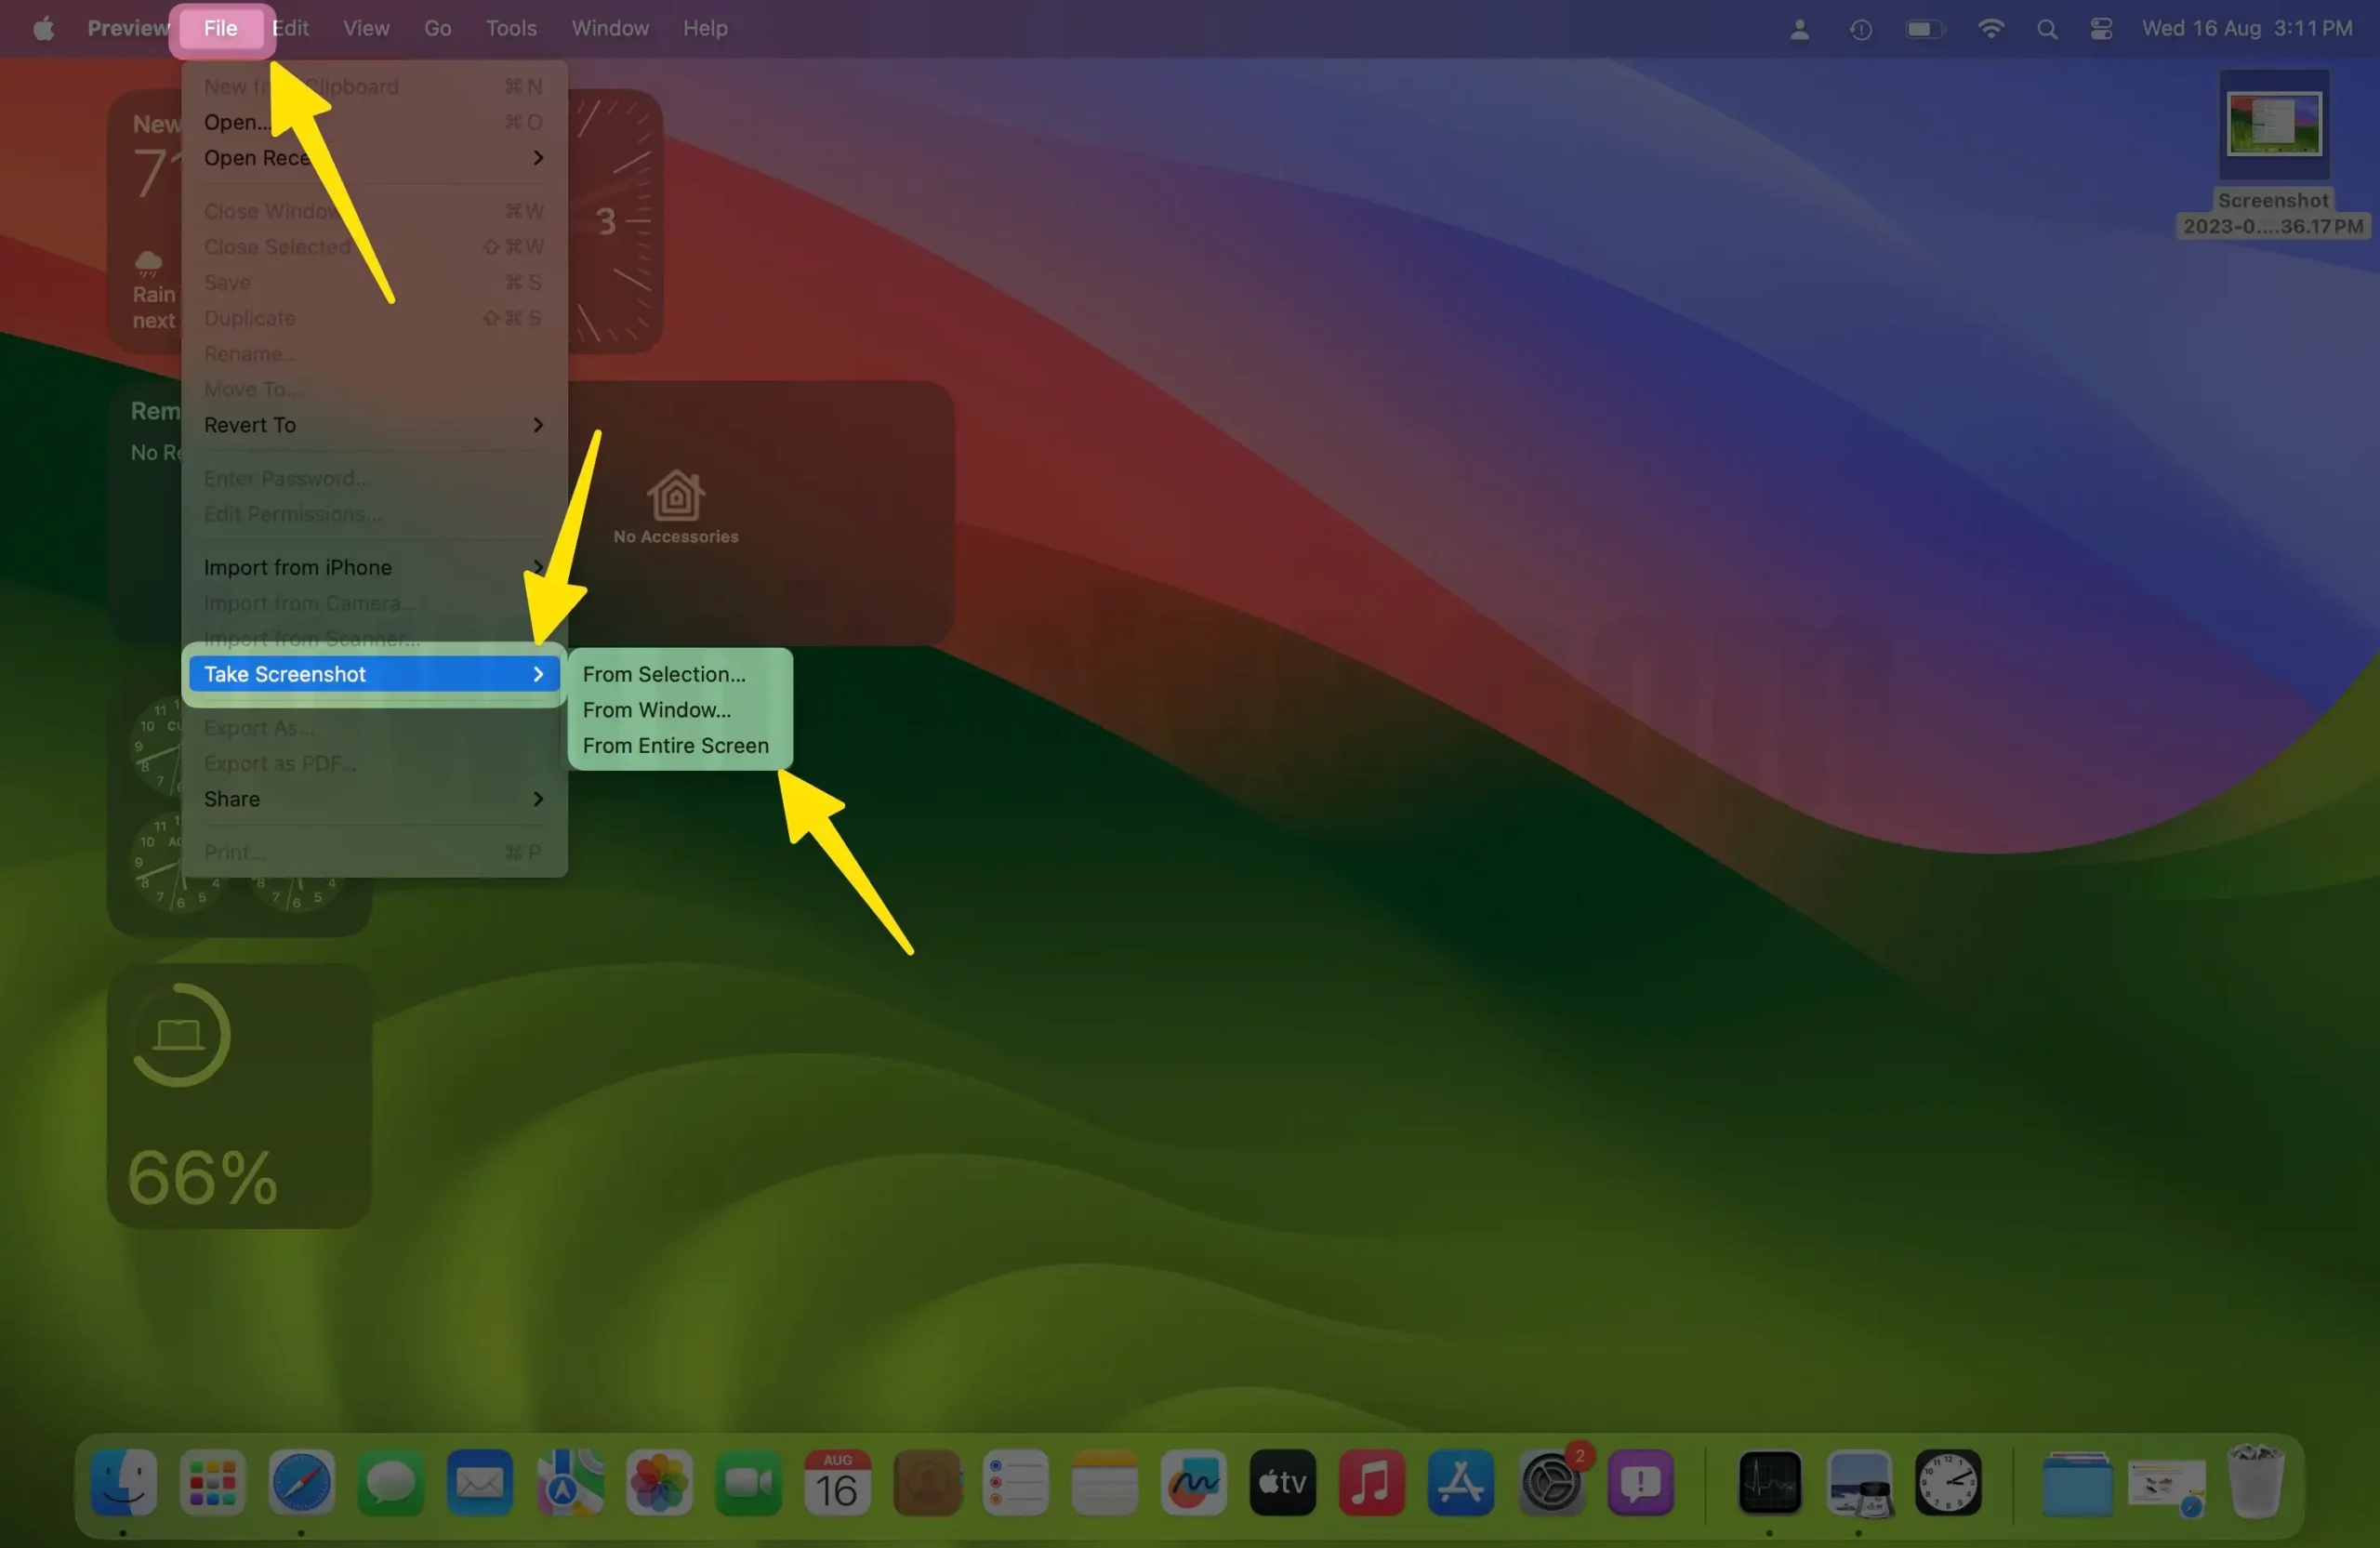This screenshot has height=1548, width=2380.
Task: Open the Time Machine menu bar icon
Action: 1860,29
